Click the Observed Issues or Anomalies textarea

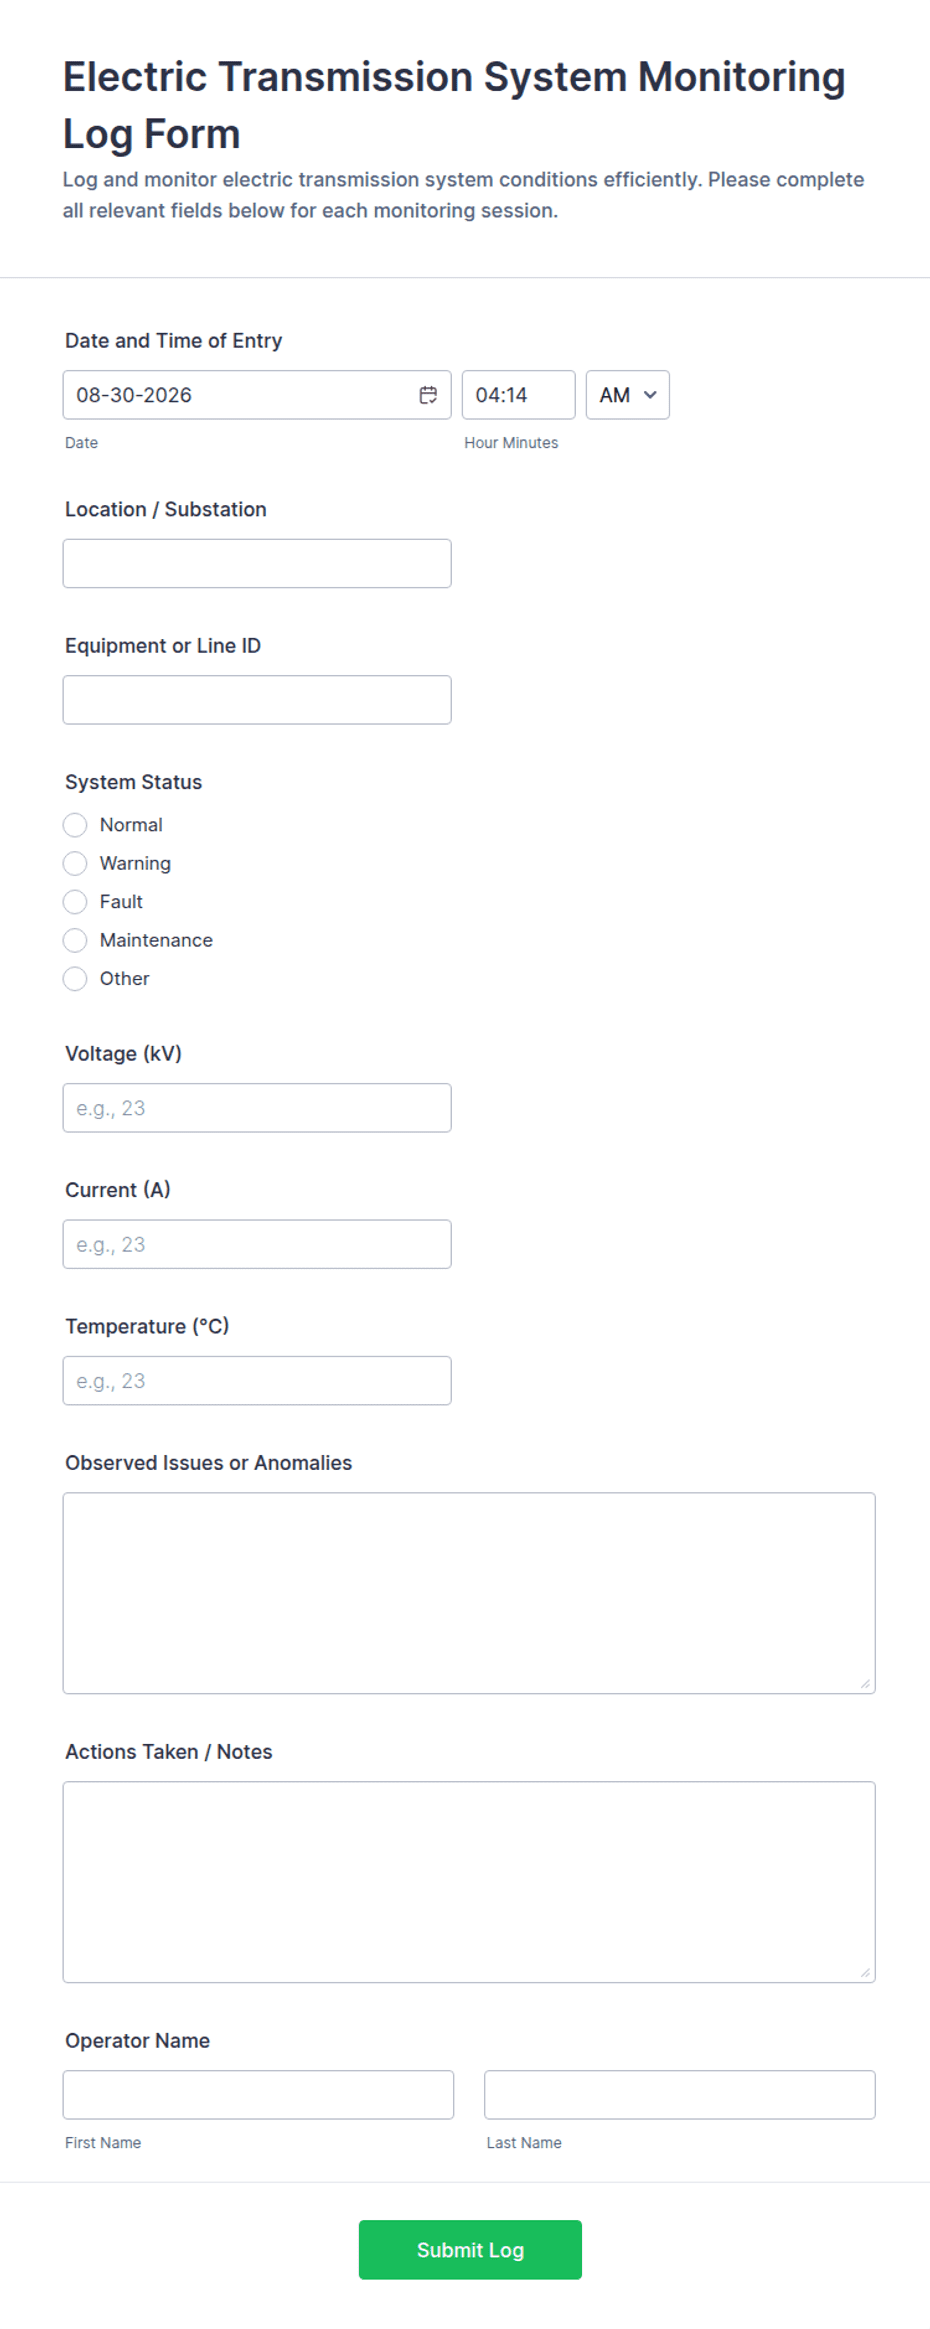click(469, 1593)
